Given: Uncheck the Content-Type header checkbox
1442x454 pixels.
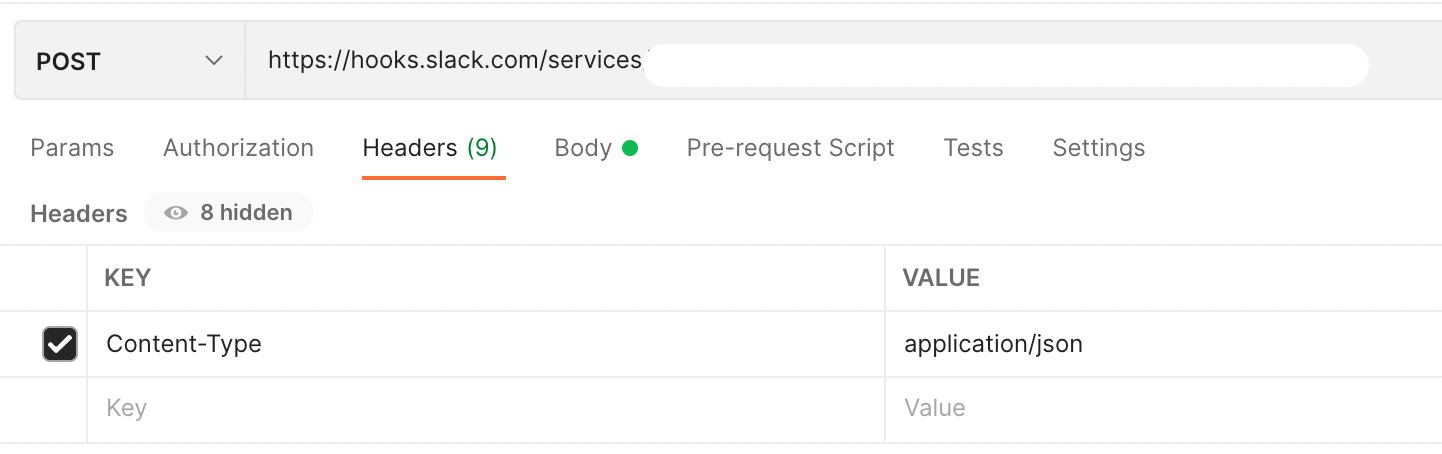Looking at the screenshot, I should (60, 344).
